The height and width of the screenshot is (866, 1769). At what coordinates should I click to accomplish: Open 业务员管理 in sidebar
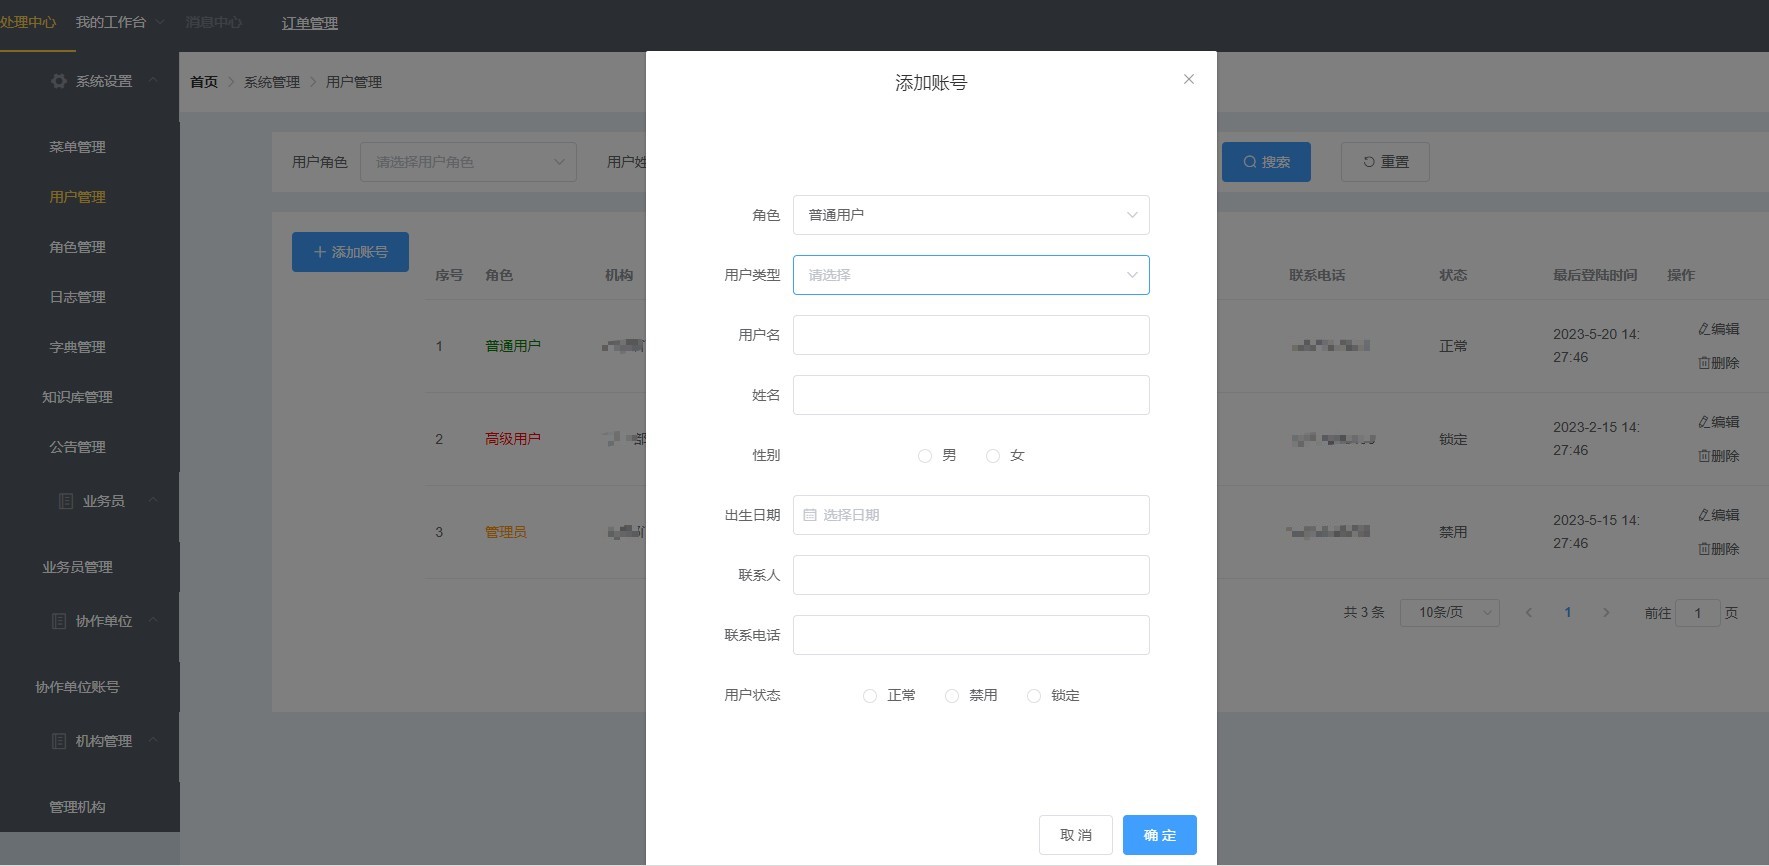click(78, 567)
